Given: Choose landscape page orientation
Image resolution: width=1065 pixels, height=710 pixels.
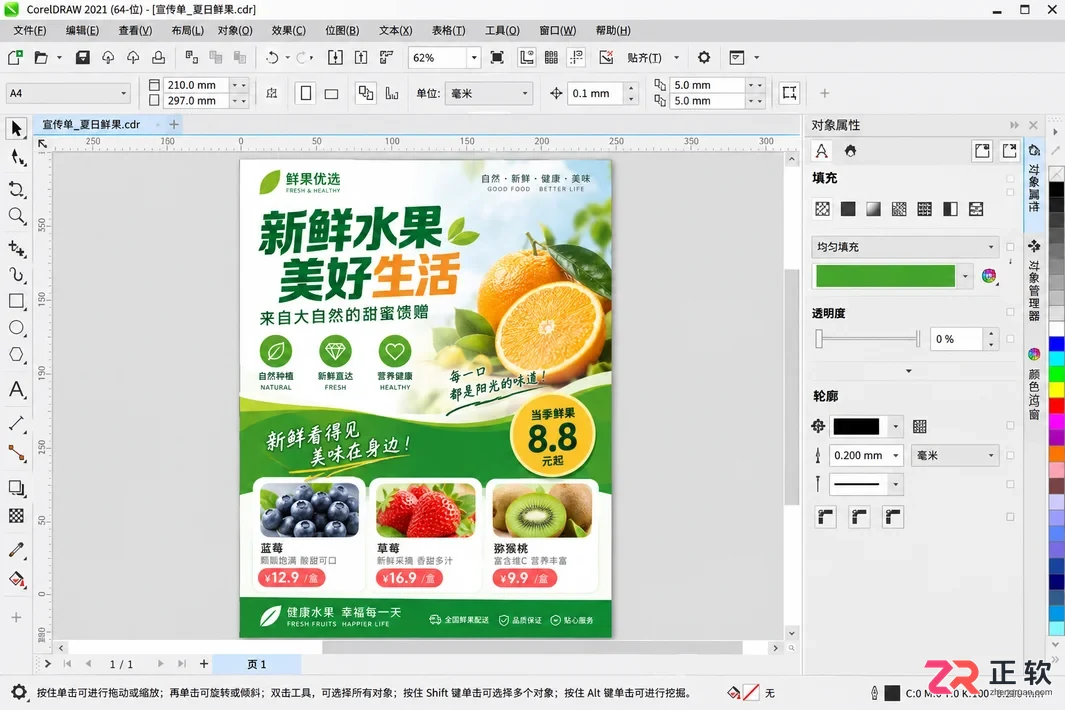Looking at the screenshot, I should coord(331,93).
